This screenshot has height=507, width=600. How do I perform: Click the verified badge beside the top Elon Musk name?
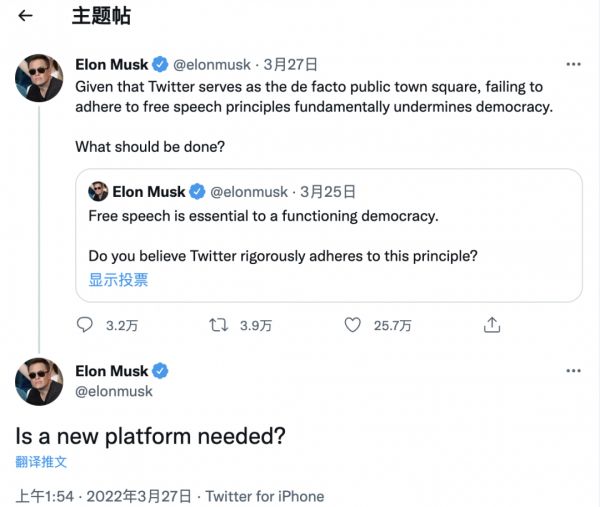tap(160, 65)
